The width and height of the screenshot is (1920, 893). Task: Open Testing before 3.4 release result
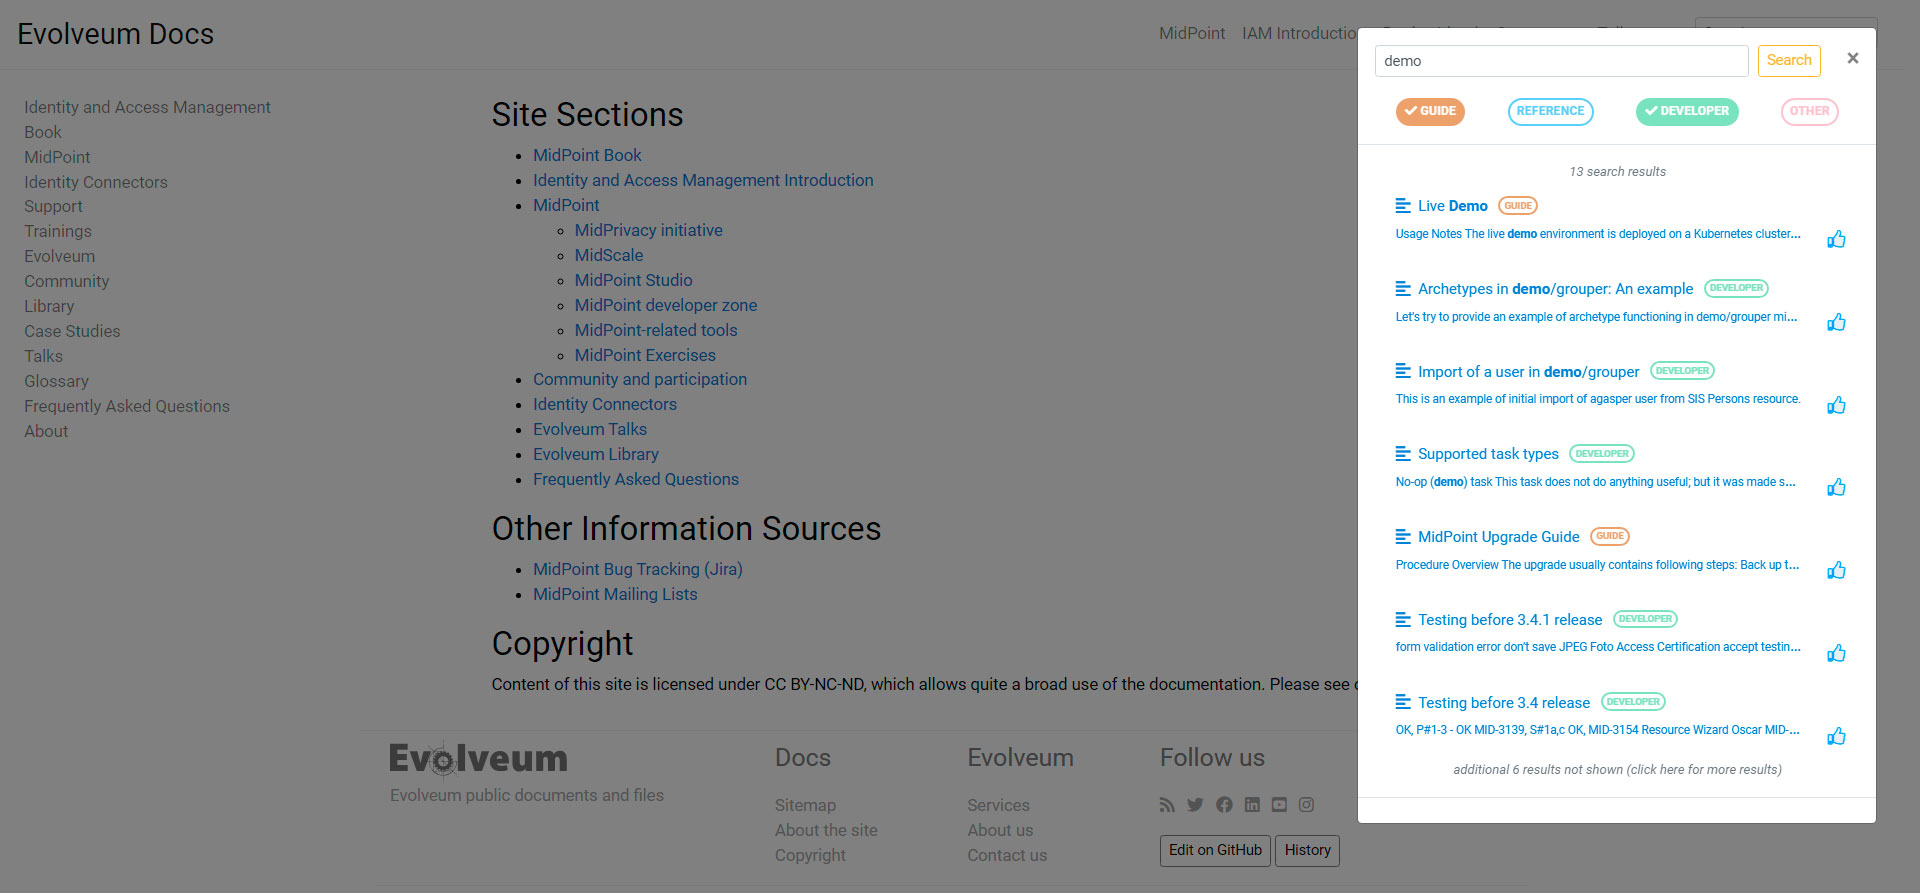[1504, 703]
